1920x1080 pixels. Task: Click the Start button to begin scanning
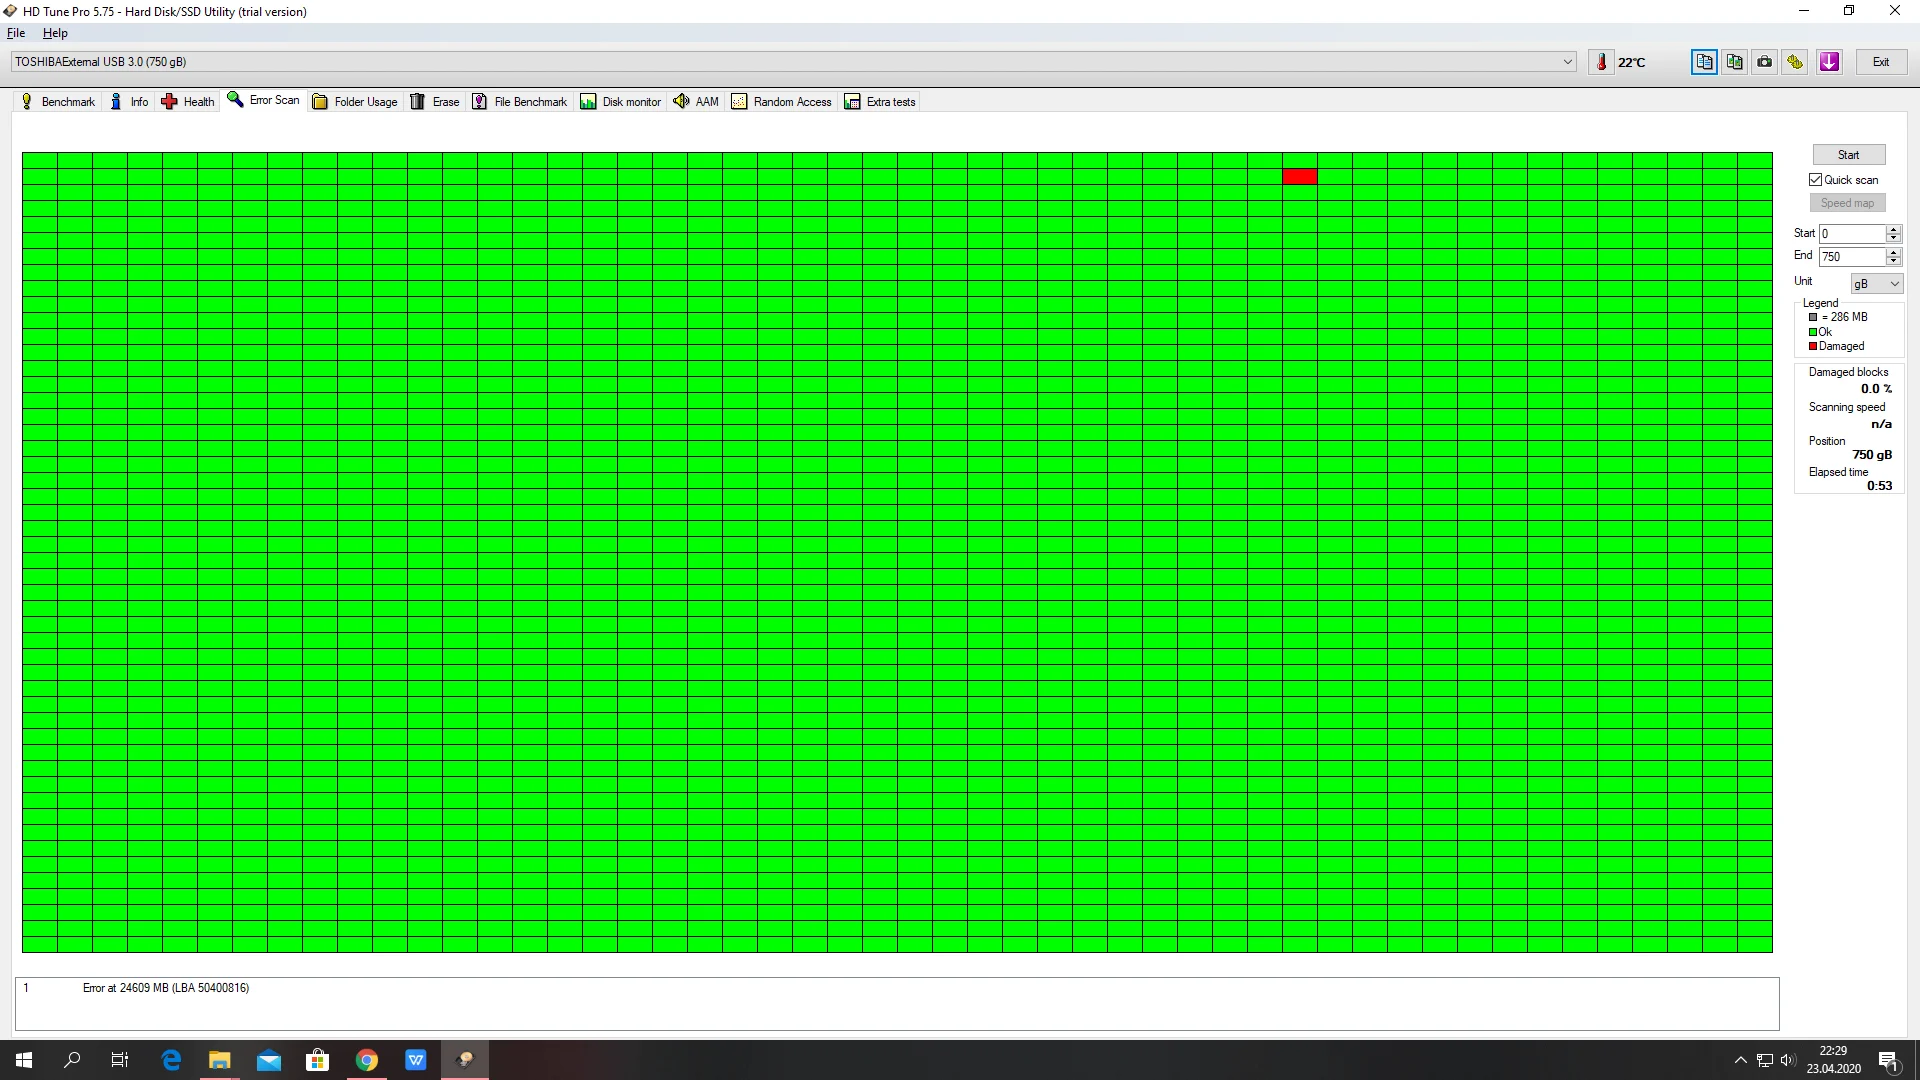pos(1847,154)
